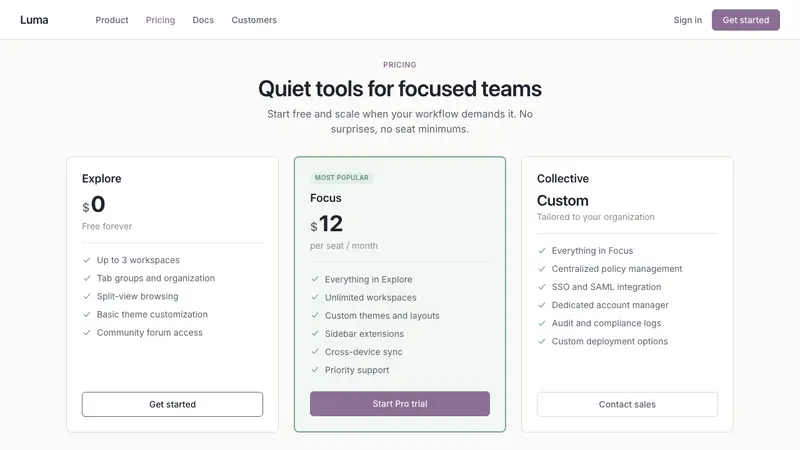Click 'Unlimited workspaces' feature text
This screenshot has height=450, width=800.
pos(370,297)
